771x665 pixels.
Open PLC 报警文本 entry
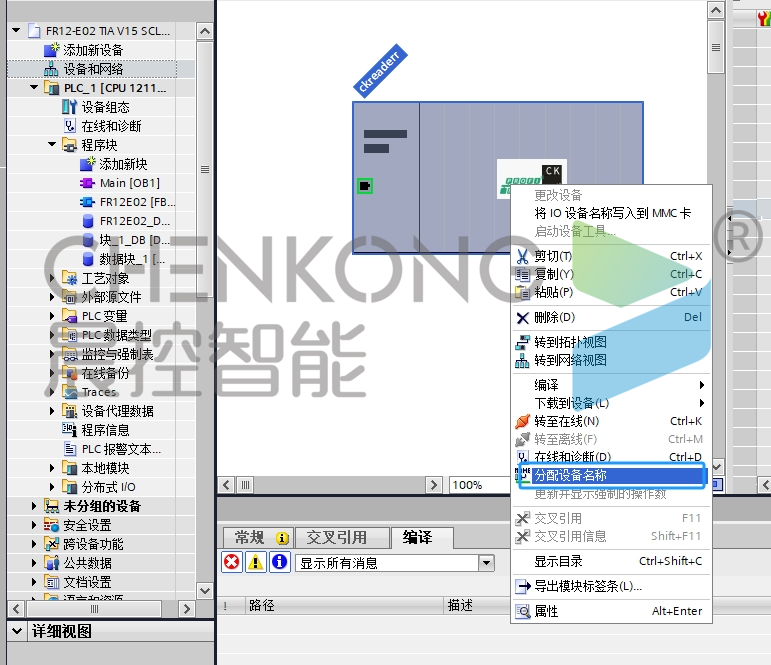[121, 449]
